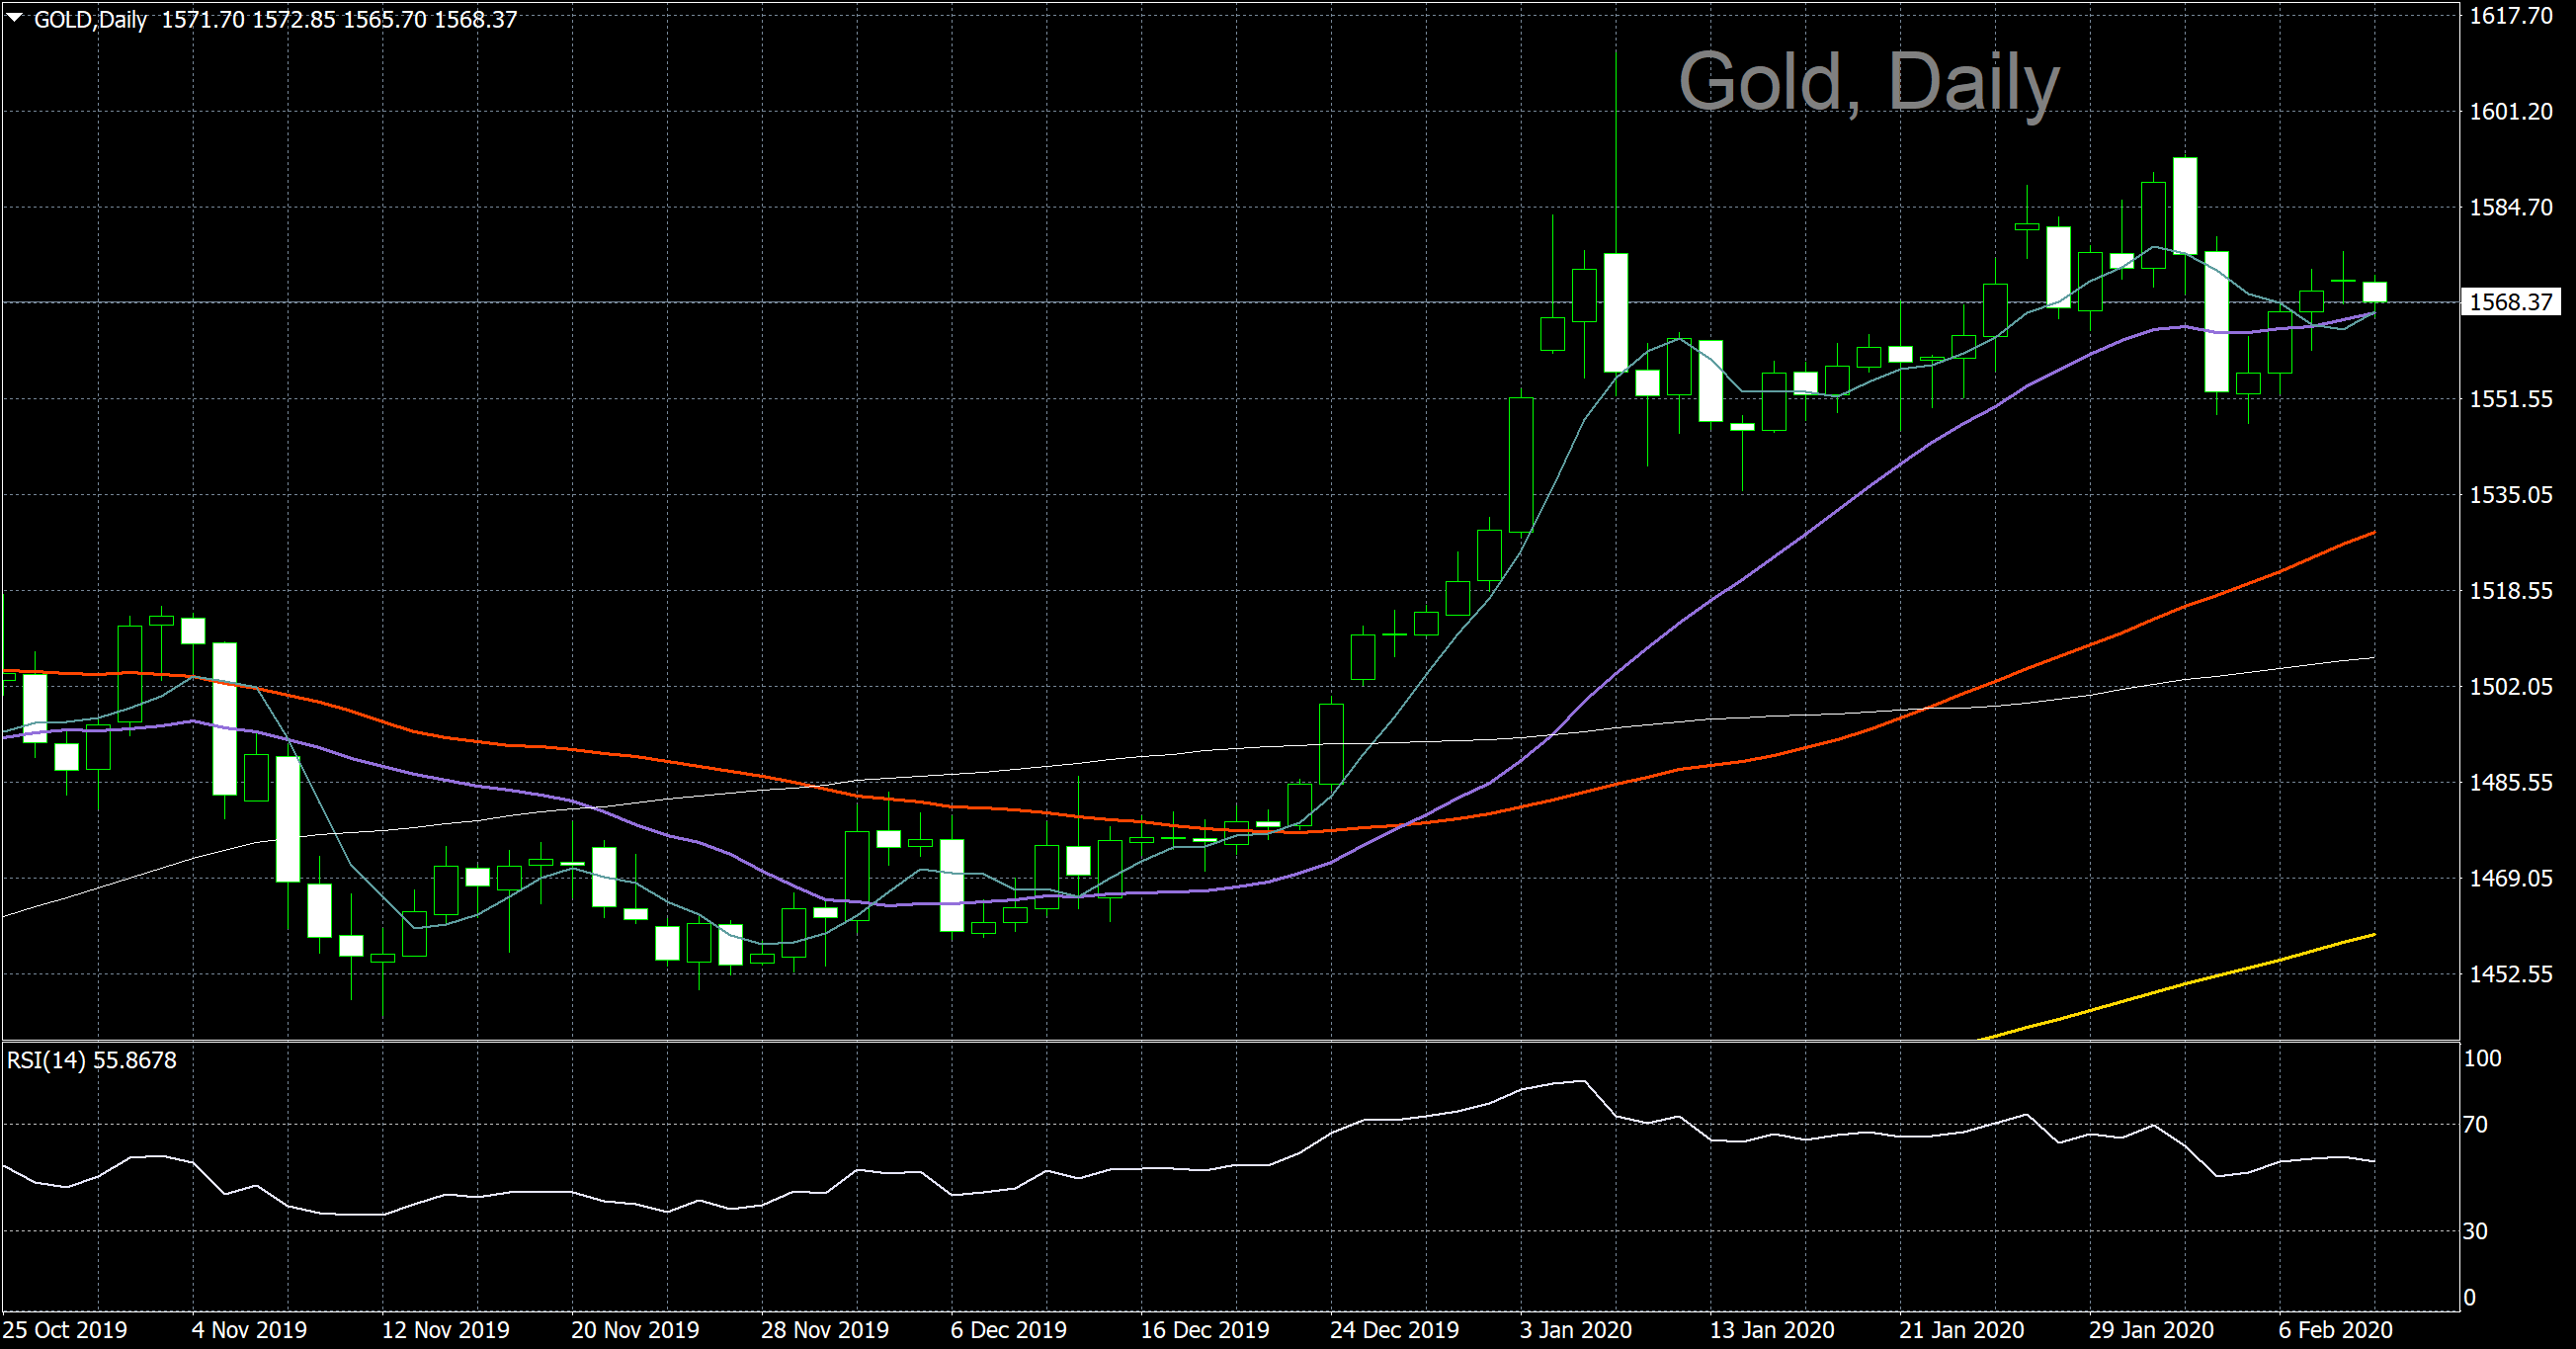Viewport: 2576px width, 1349px height.
Task: Click the 1584.70 price axis label
Action: [x=2511, y=207]
